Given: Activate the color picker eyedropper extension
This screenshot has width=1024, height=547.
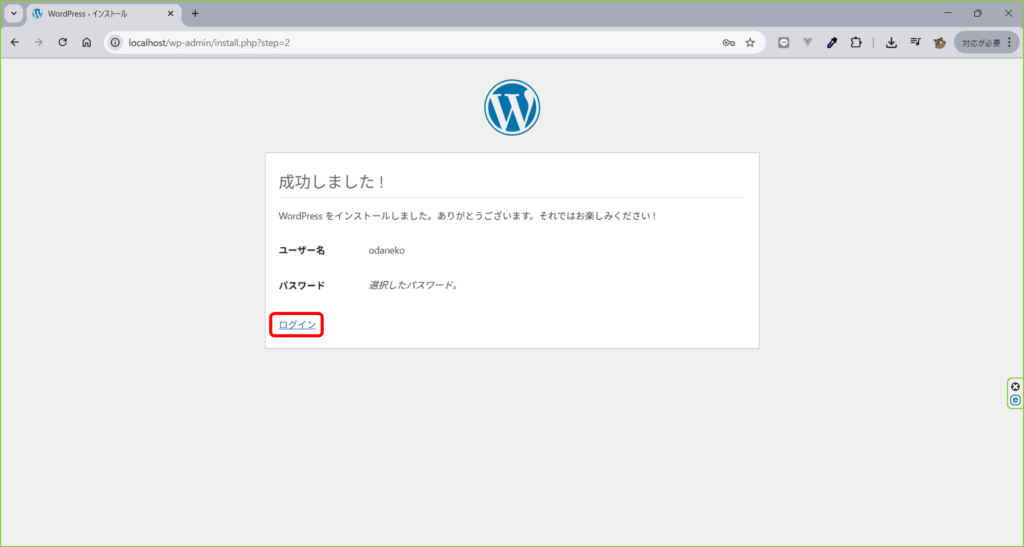Looking at the screenshot, I should pos(831,43).
